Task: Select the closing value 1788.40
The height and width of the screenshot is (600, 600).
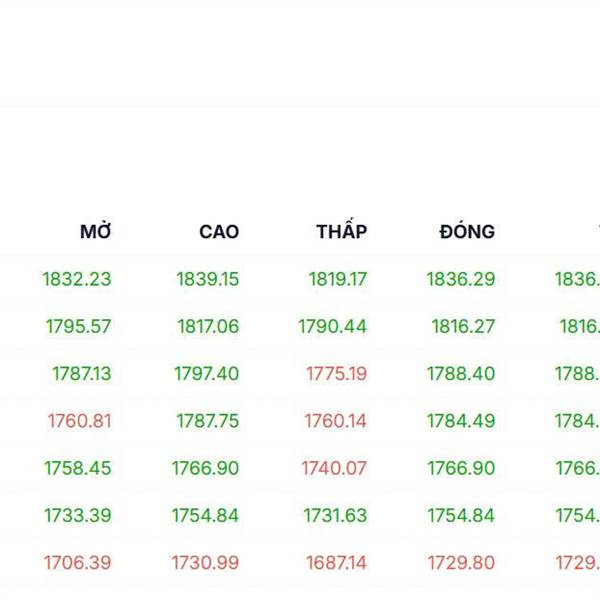Action: coord(460,374)
